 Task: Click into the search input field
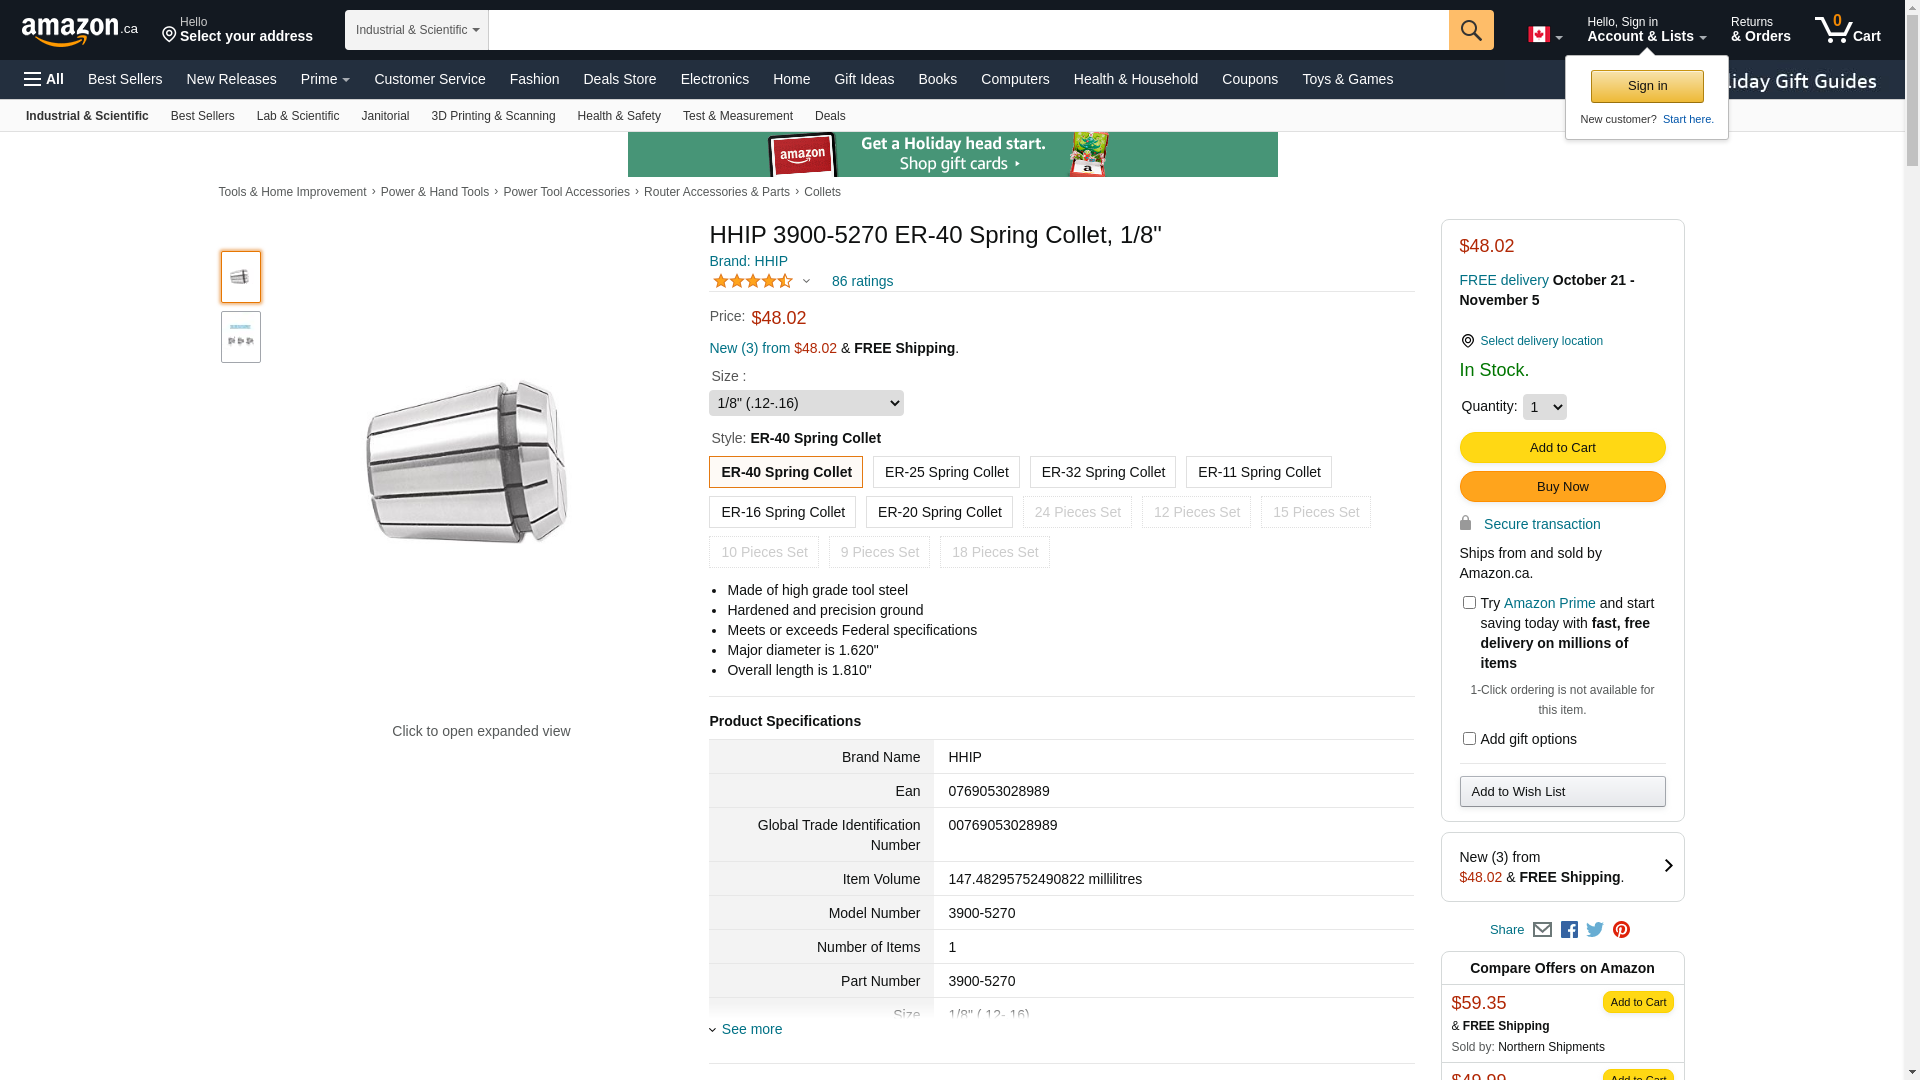[x=968, y=30]
